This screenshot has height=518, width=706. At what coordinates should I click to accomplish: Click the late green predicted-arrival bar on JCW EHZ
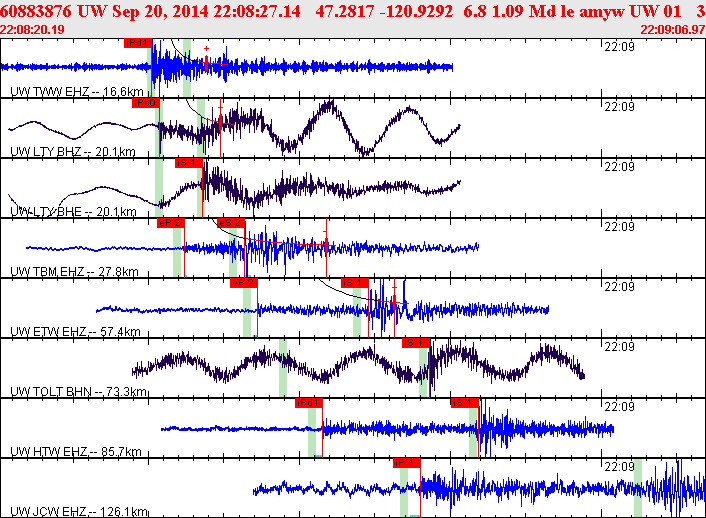[638, 488]
